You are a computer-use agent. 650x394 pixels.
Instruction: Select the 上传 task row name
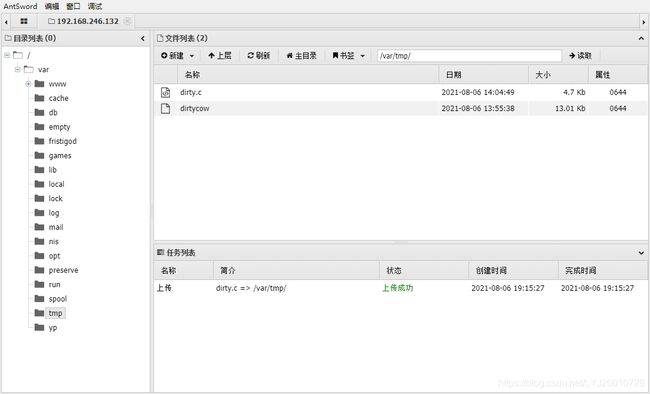164,288
